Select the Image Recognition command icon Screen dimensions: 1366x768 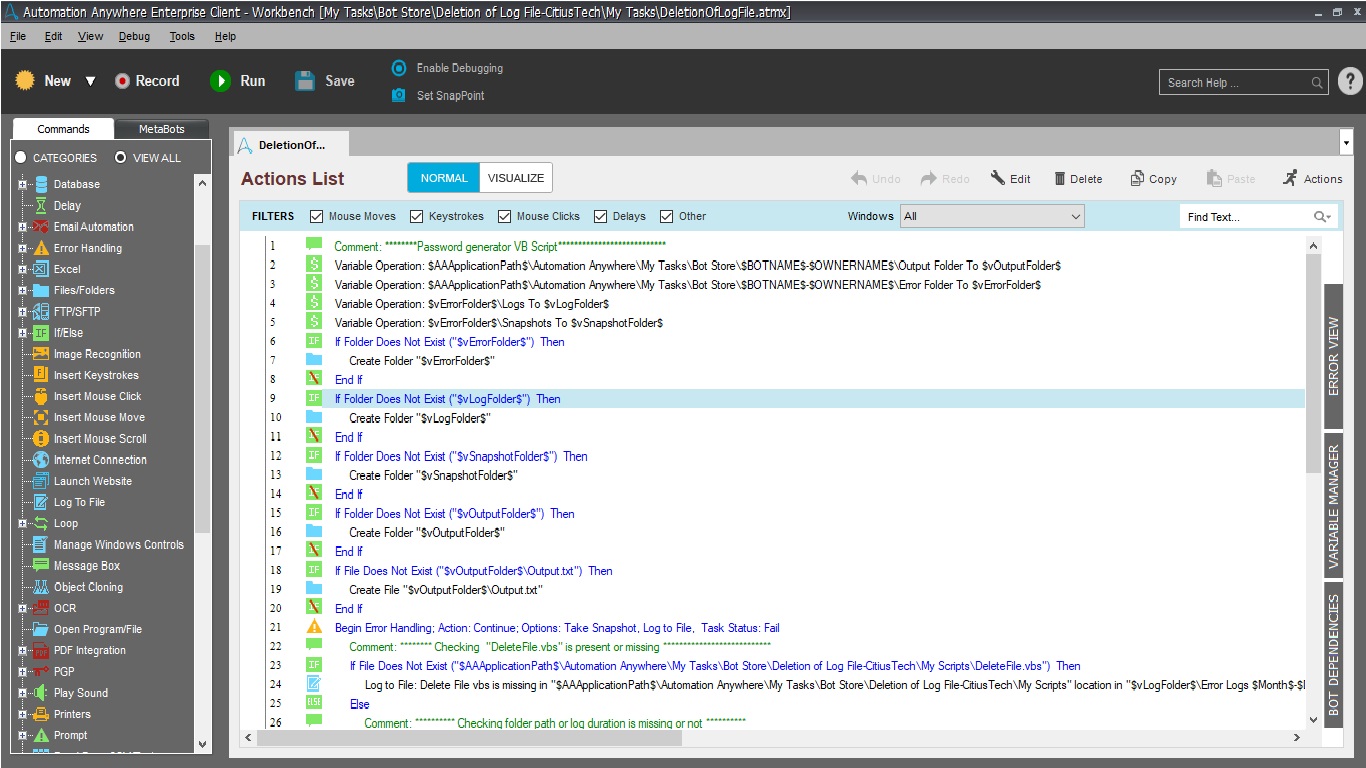[41, 354]
